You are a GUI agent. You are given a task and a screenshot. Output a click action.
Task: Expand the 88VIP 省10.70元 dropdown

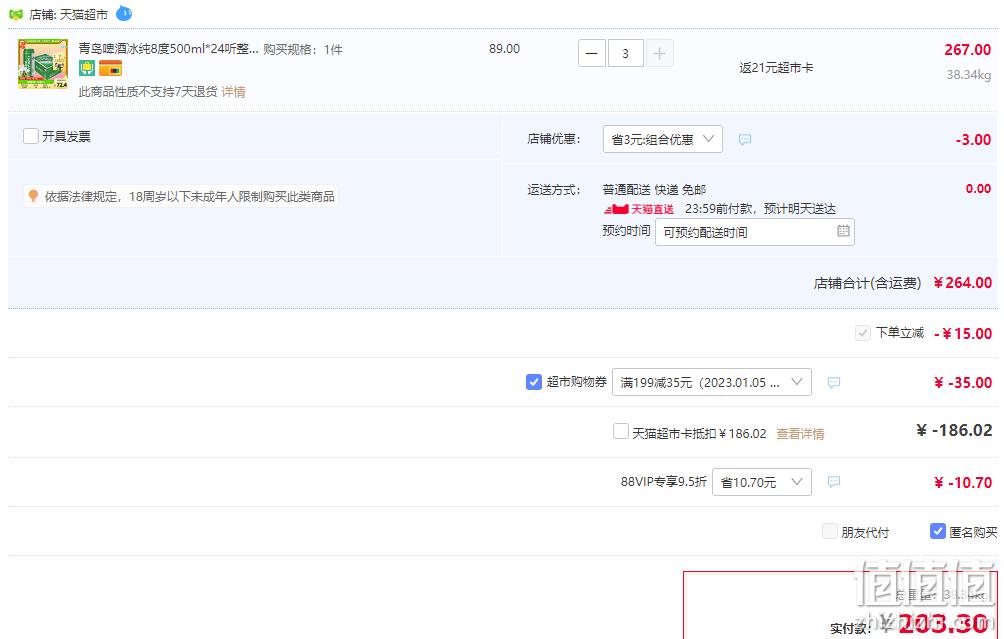point(762,482)
